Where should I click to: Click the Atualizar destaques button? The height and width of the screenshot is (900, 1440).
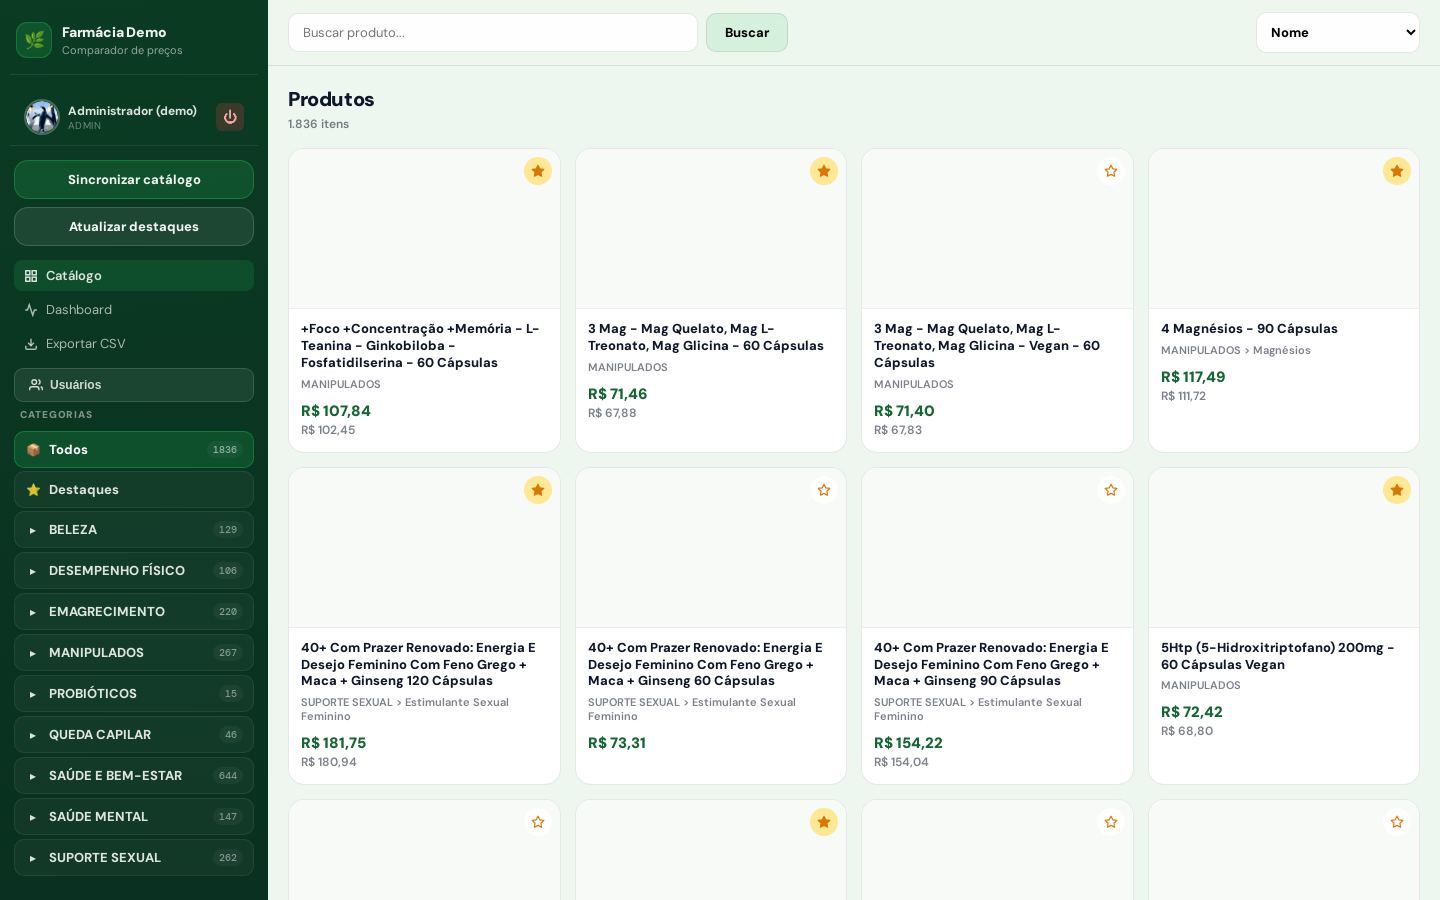click(x=134, y=227)
